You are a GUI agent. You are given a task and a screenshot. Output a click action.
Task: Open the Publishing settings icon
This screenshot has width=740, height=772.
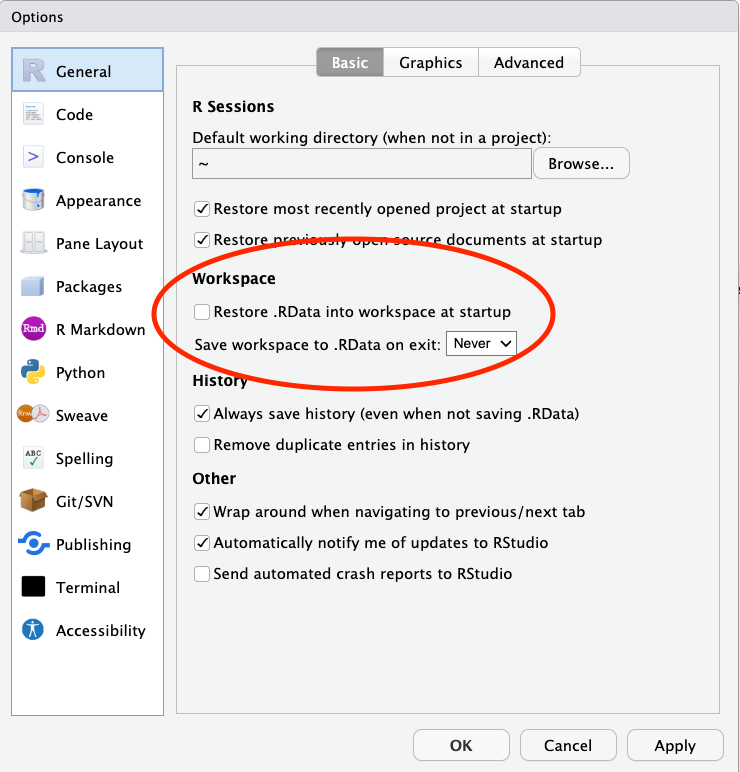33,544
